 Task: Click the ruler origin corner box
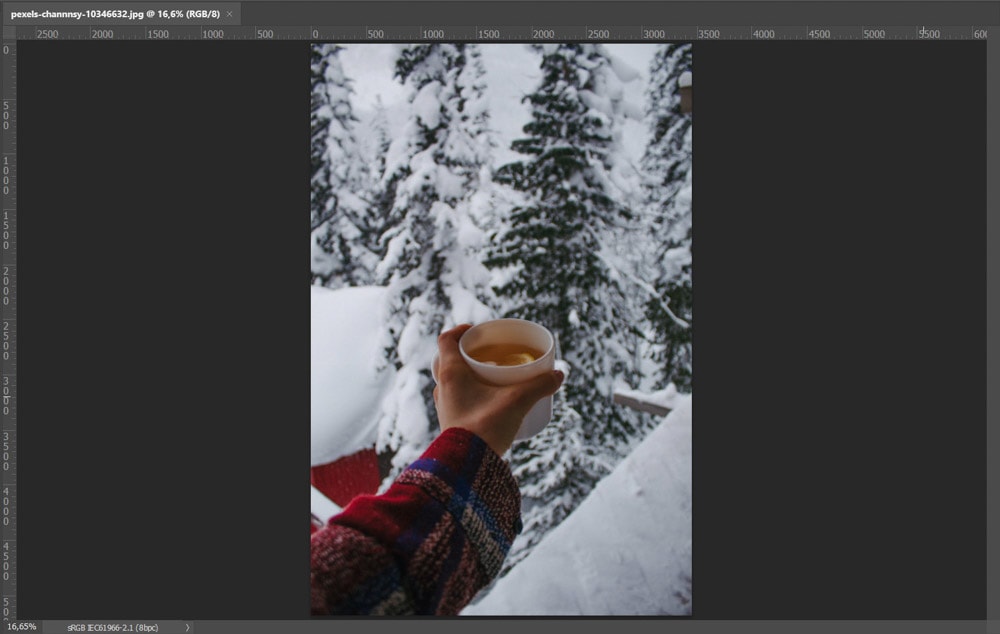[x=7, y=34]
